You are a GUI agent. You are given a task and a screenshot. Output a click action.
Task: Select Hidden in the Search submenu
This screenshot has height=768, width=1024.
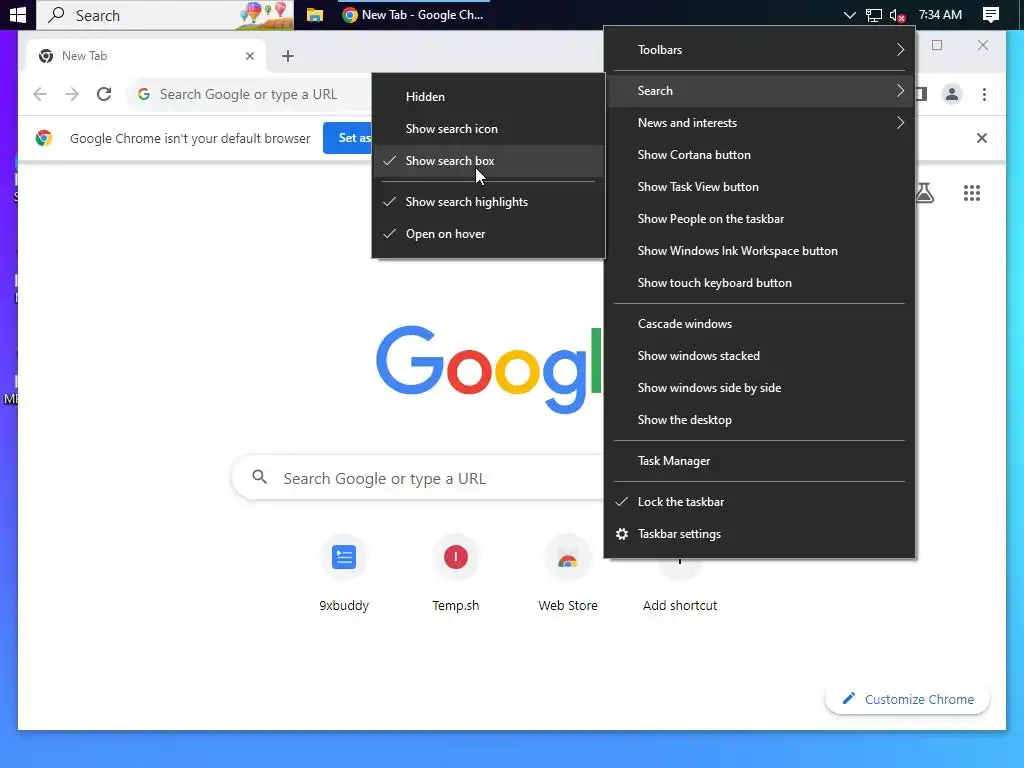tap(488, 97)
